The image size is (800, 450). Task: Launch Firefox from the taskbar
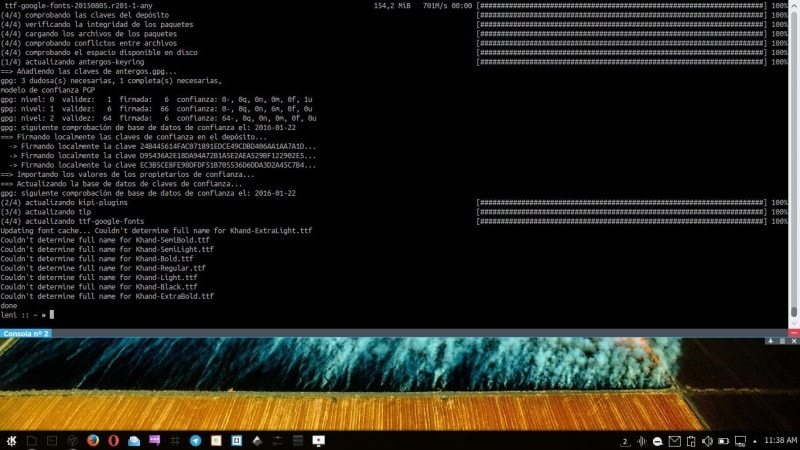tap(93, 441)
